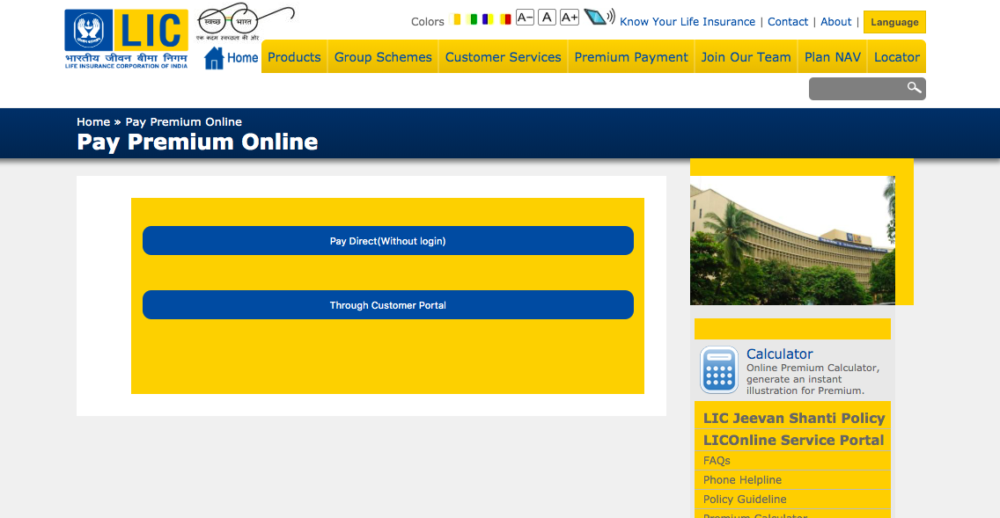Screen dimensions: 1000x518
Task: Click the LIC building photo
Action: 792,240
